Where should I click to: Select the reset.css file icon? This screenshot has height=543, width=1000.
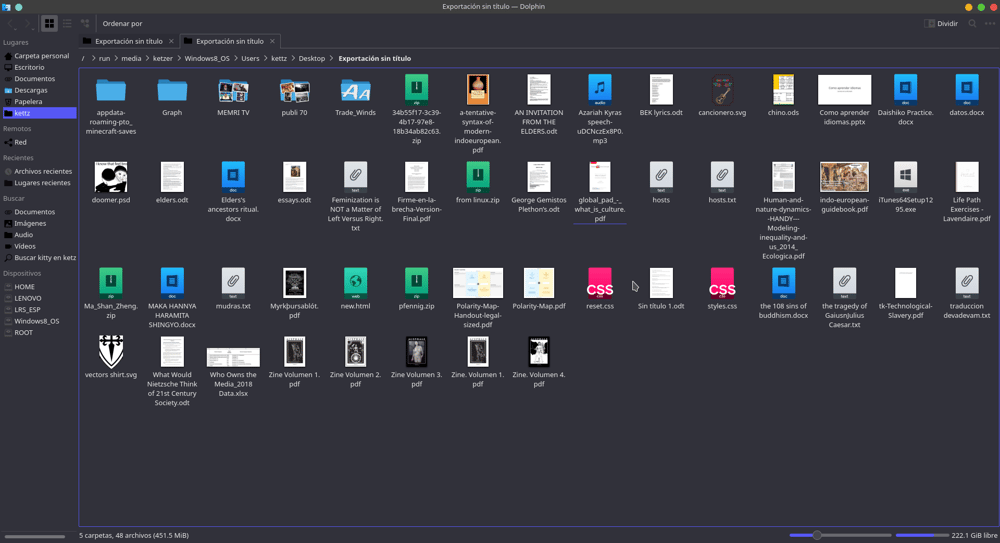coord(599,283)
